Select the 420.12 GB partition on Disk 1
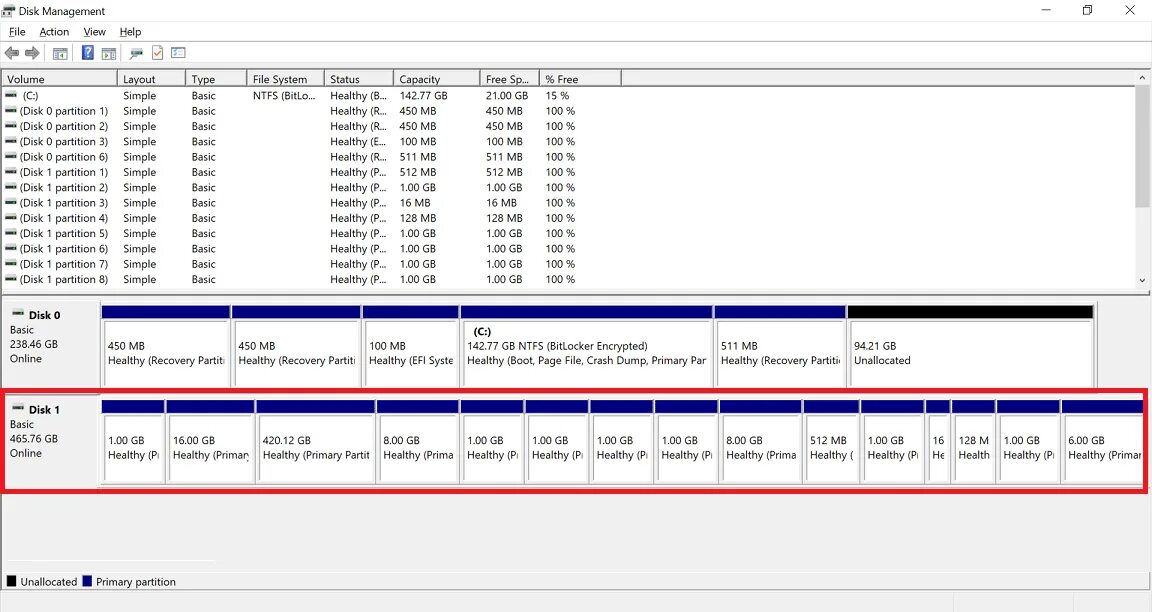Viewport: 1152px width, 612px height. (315, 441)
